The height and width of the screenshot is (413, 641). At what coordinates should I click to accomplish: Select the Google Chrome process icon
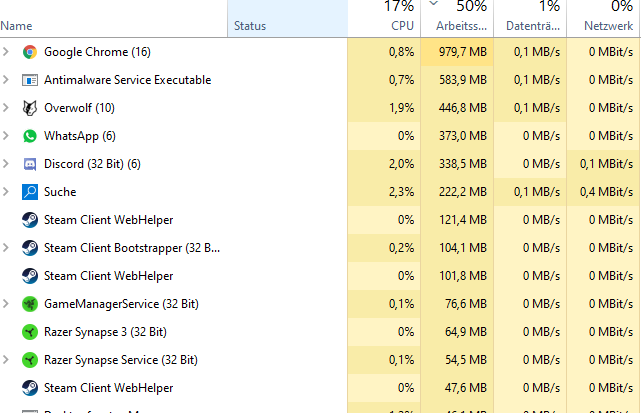(x=30, y=52)
